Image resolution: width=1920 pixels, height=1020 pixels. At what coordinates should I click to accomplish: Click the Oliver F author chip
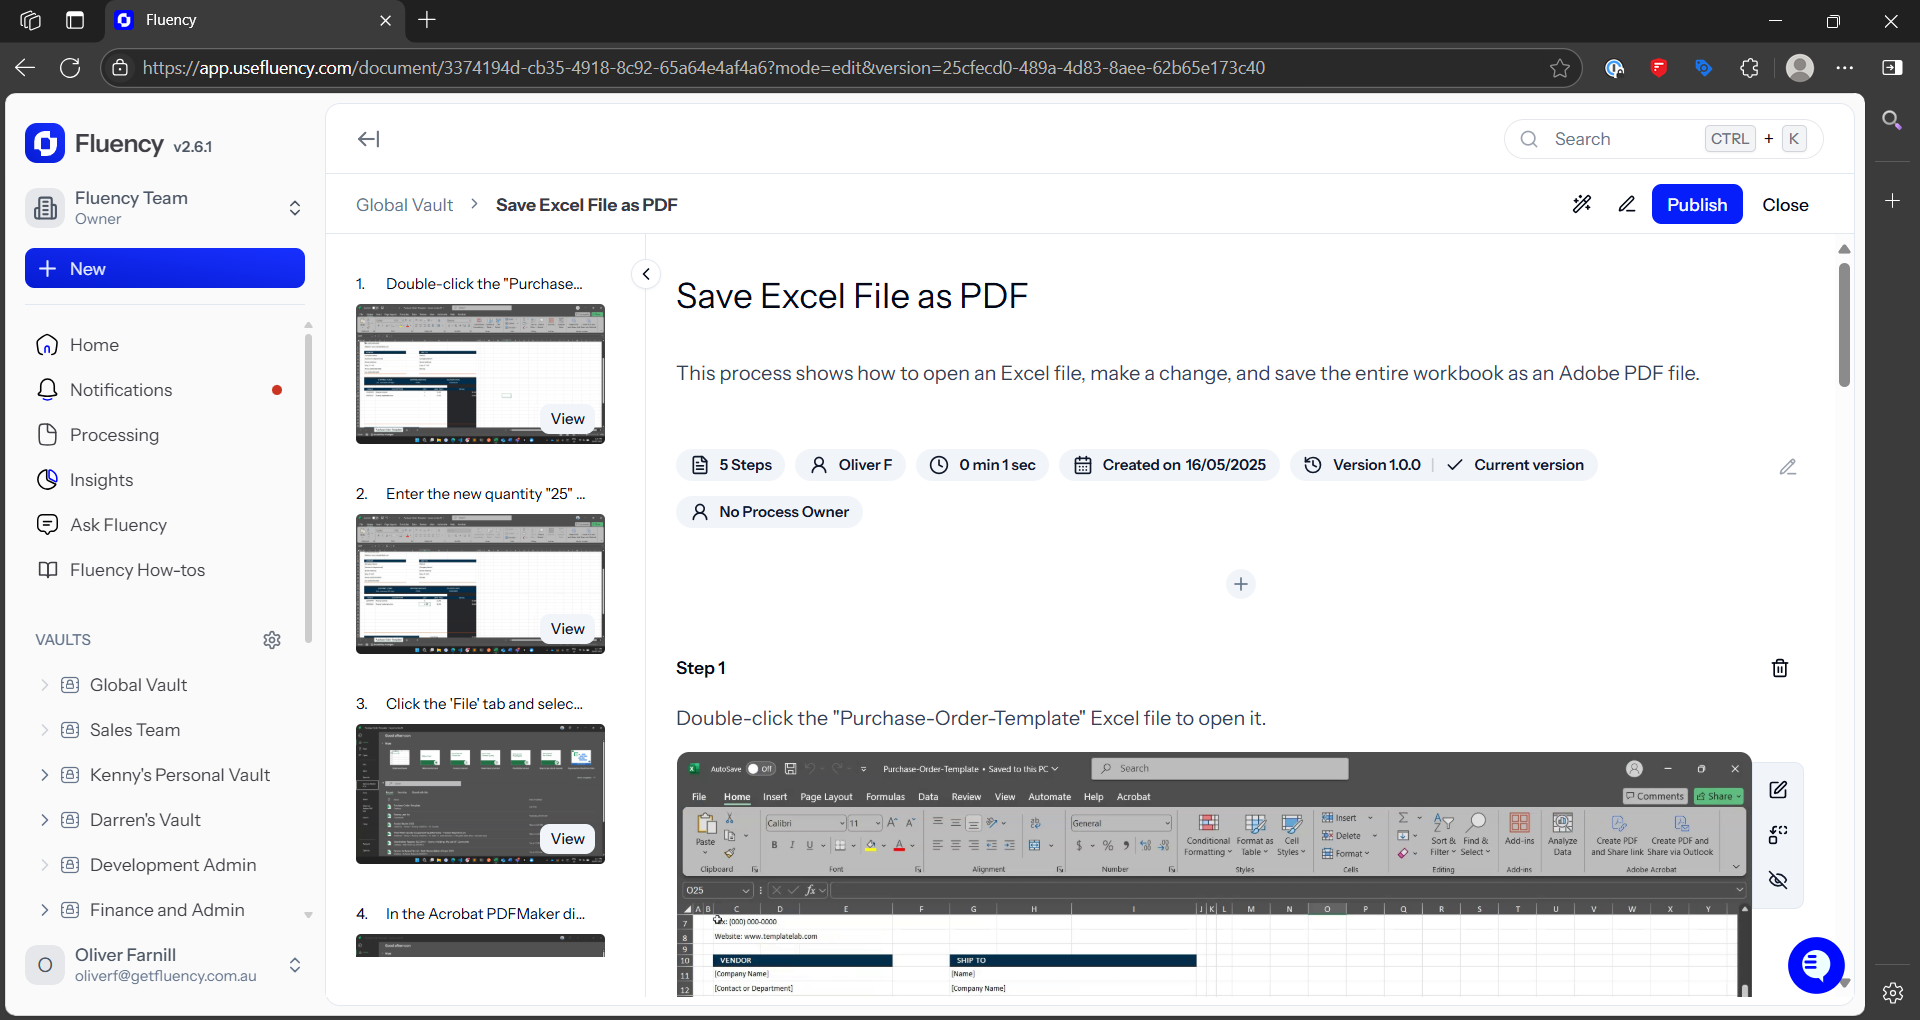[x=850, y=465]
